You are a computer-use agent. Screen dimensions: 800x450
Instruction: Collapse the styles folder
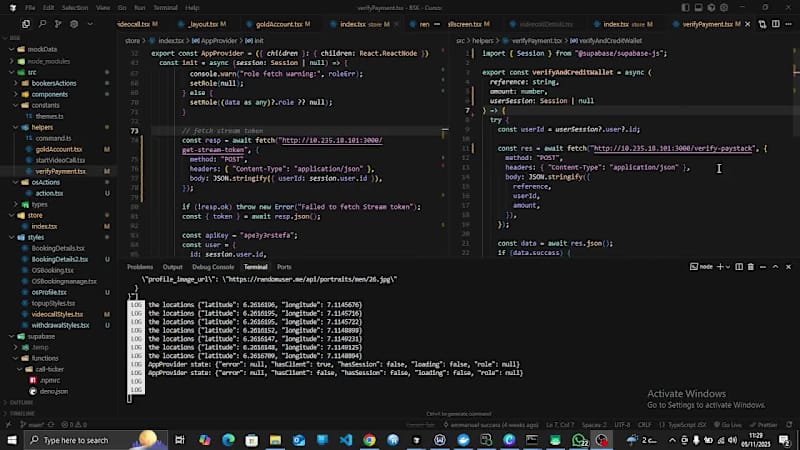(x=36, y=237)
